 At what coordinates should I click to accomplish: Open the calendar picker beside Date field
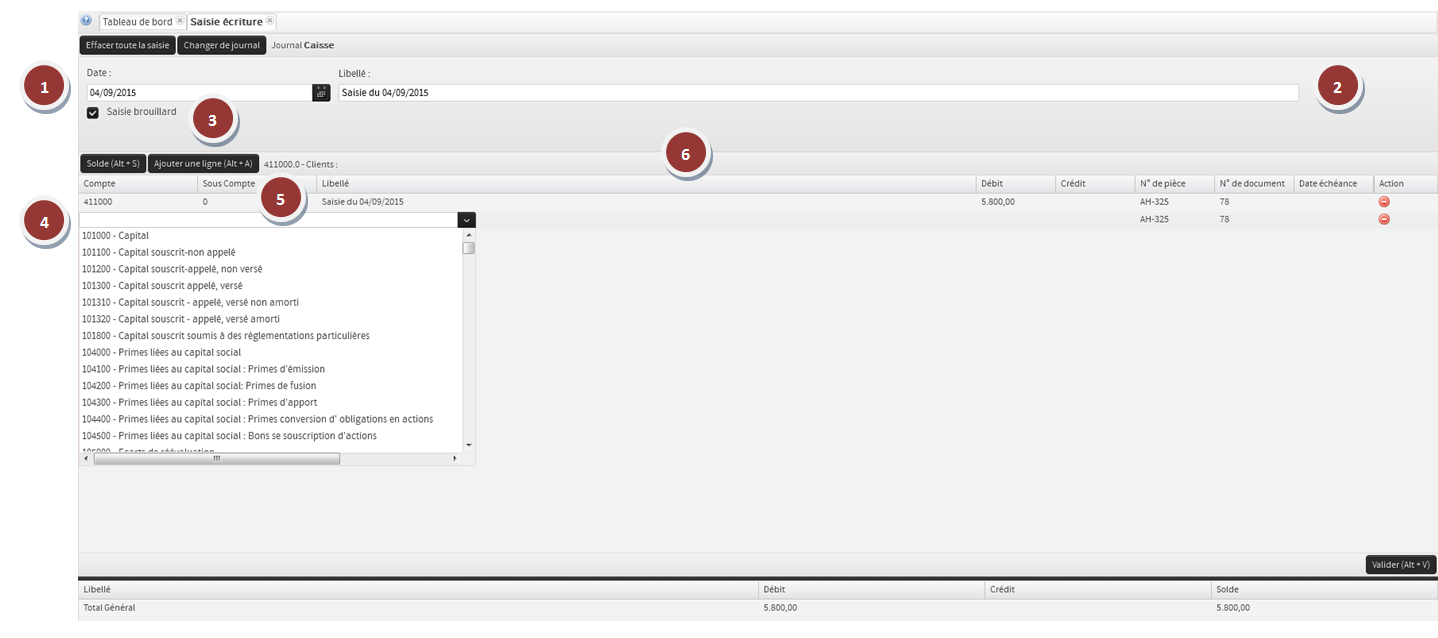pyautogui.click(x=321, y=93)
